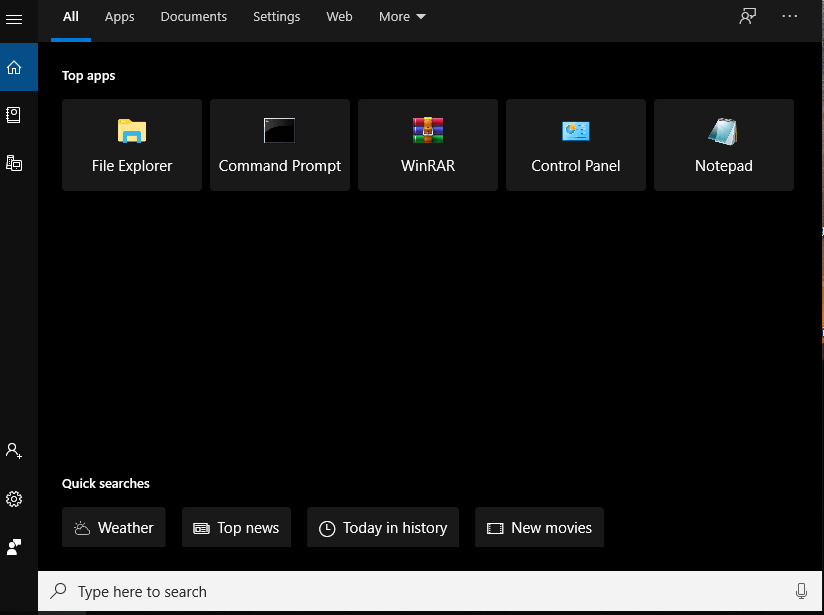The width and height of the screenshot is (824, 615).
Task: Open the feedback icon near top right
Action: [x=747, y=16]
